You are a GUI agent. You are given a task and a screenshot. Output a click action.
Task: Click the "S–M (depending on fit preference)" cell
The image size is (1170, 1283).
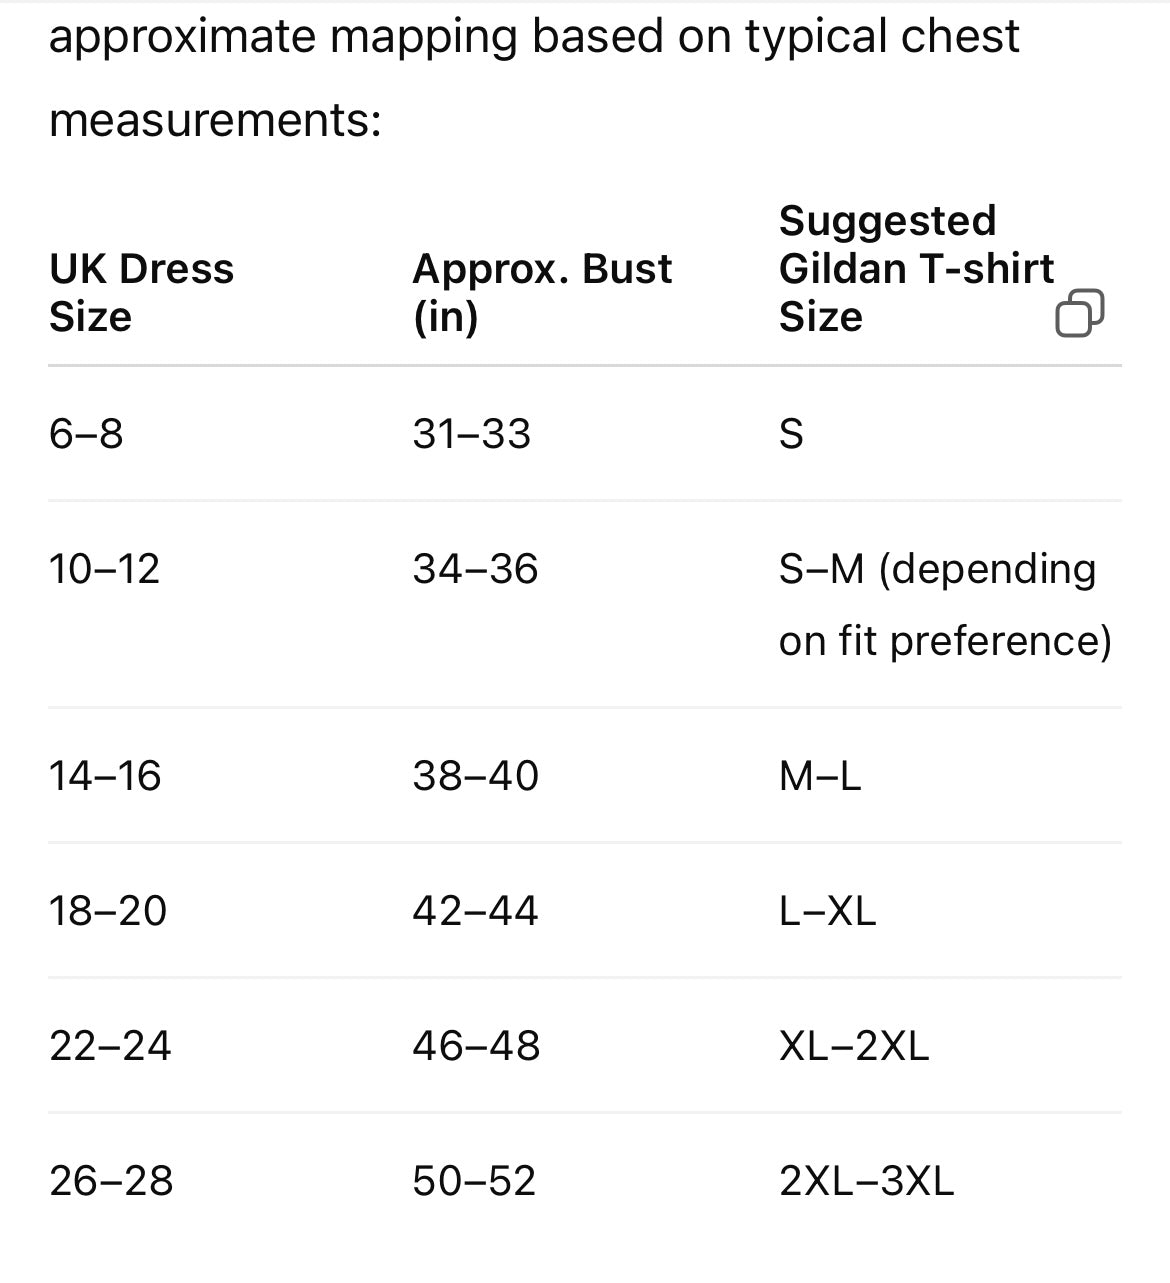point(944,604)
